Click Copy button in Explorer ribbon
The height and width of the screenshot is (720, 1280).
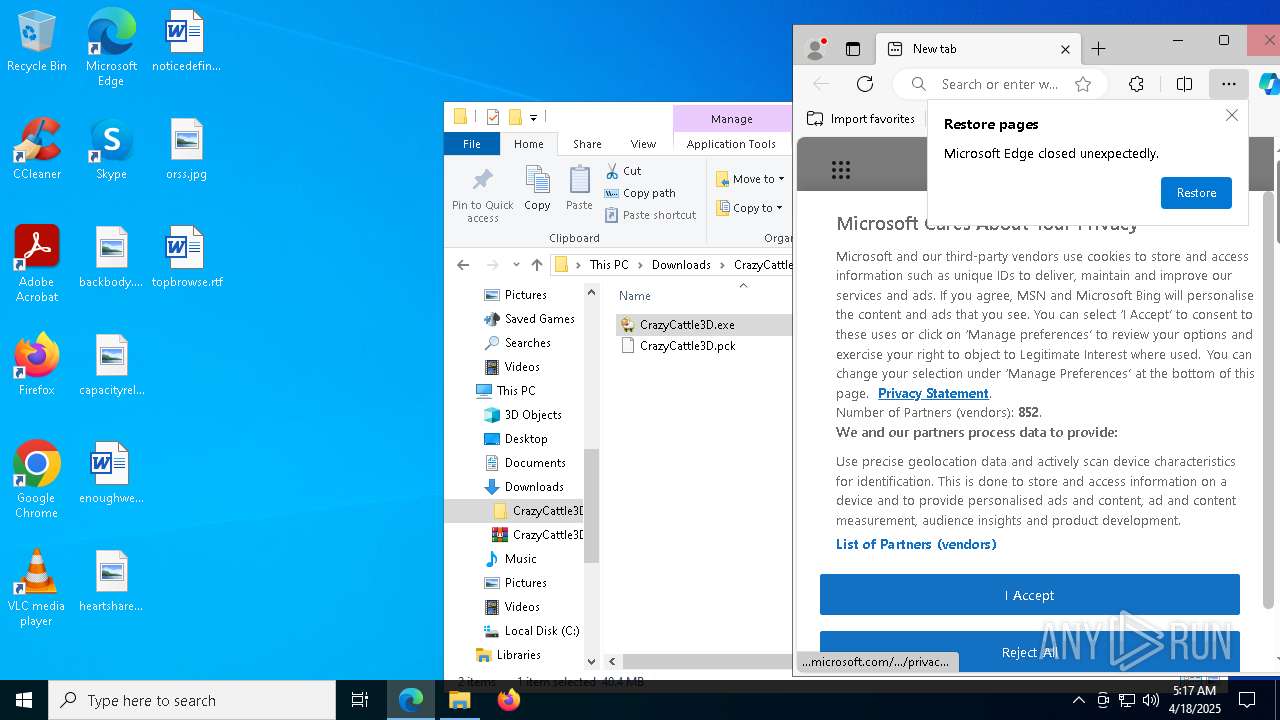point(537,189)
